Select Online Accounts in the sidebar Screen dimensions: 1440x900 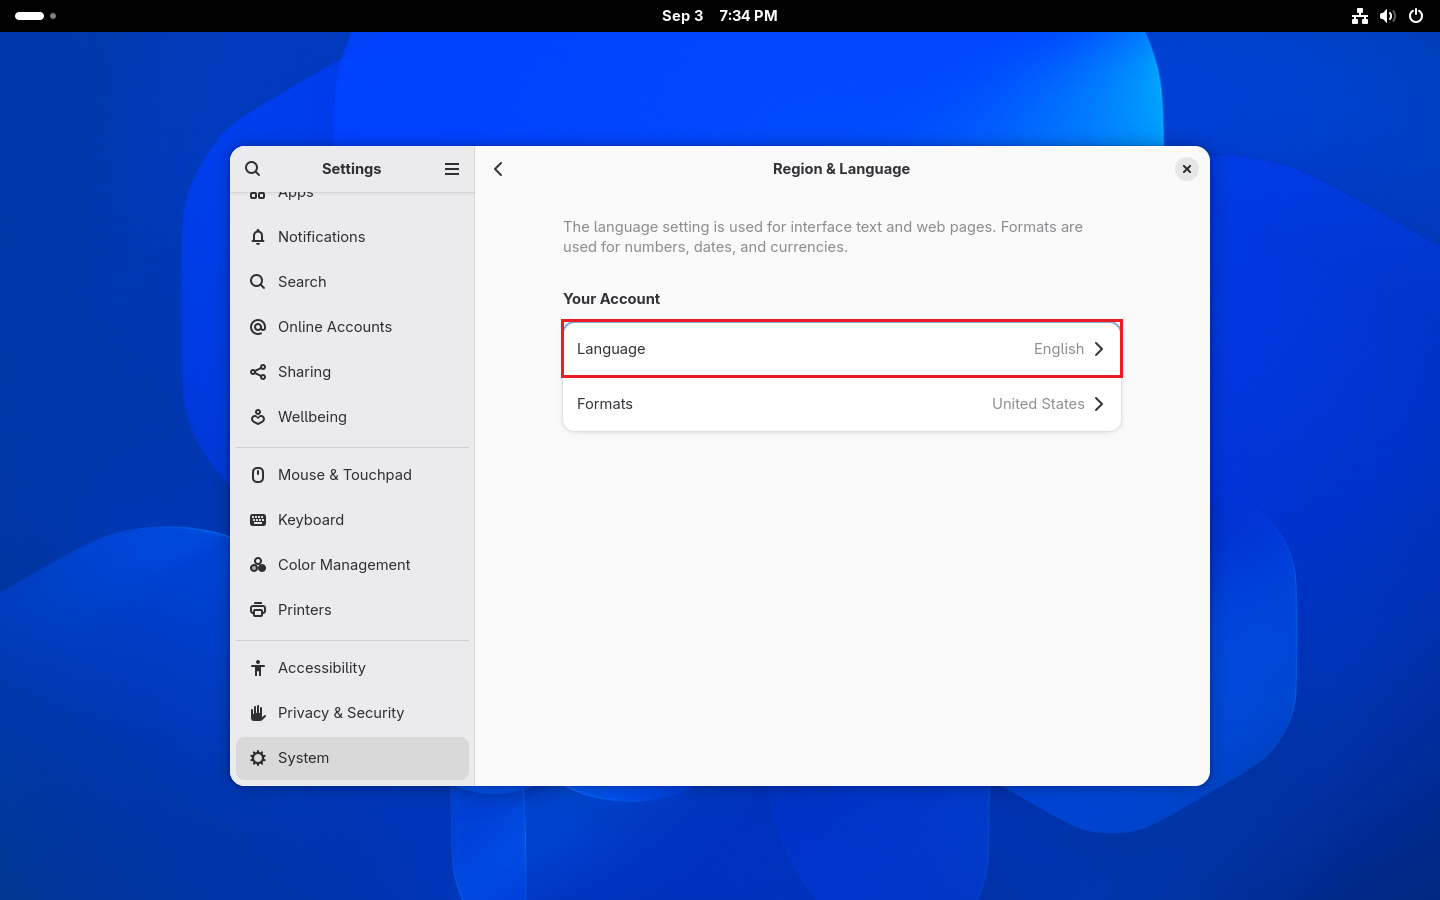352,327
